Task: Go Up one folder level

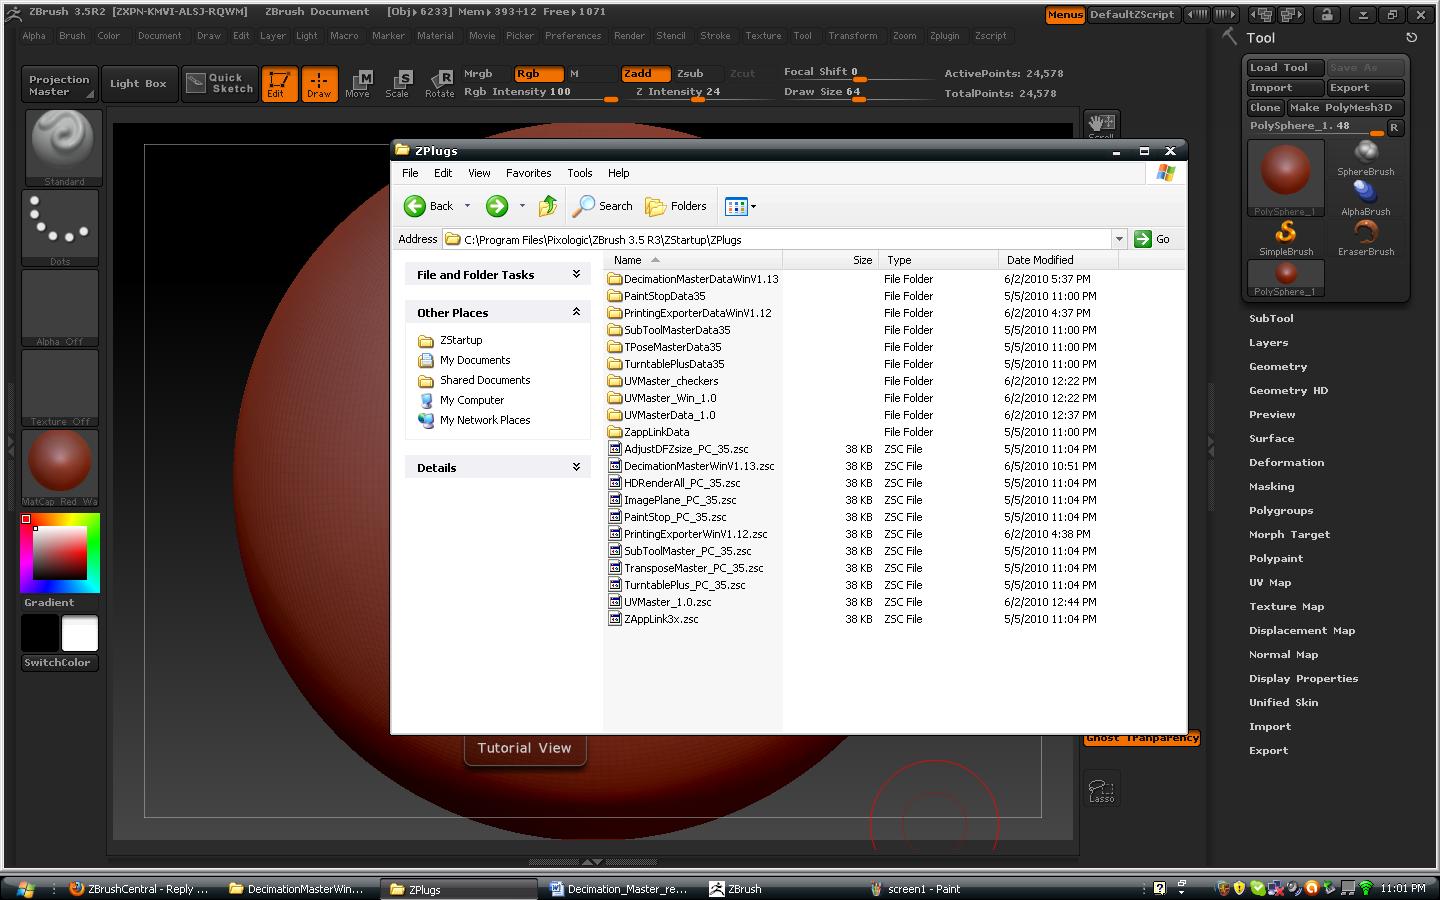Action: pos(547,206)
